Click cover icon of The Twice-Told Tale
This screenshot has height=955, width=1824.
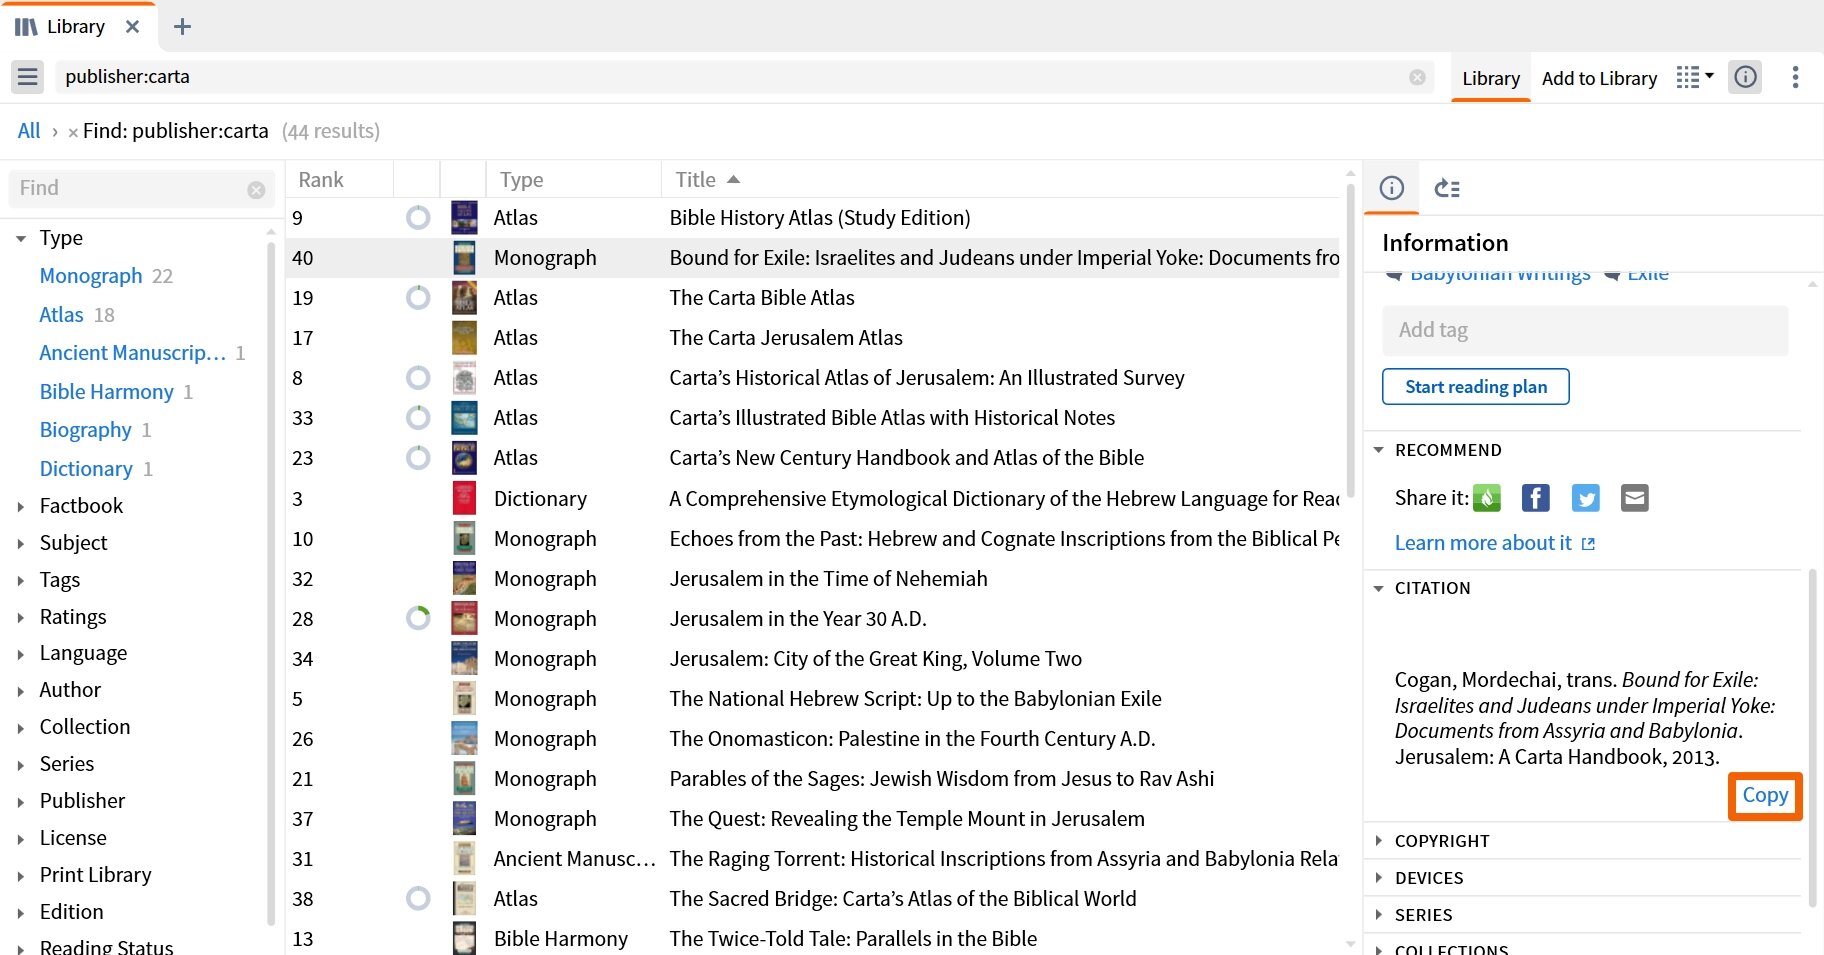pyautogui.click(x=464, y=938)
